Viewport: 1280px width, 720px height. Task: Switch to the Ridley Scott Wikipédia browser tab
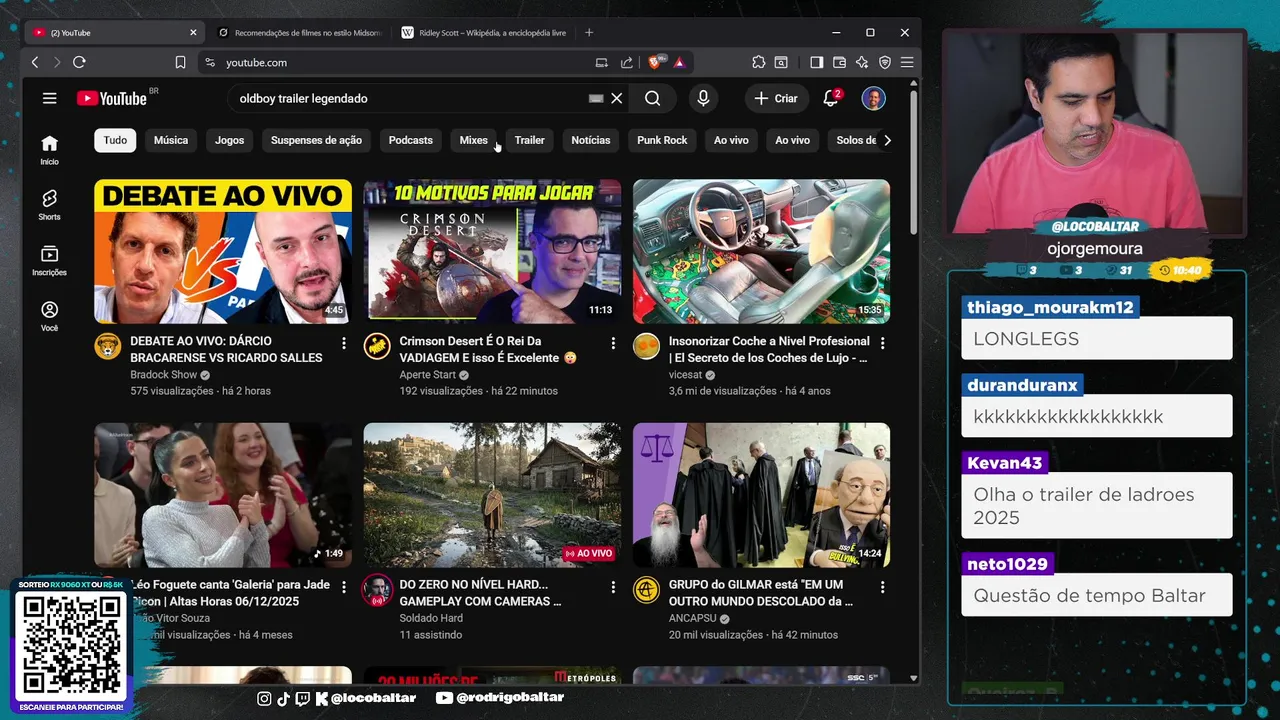pyautogui.click(x=484, y=33)
